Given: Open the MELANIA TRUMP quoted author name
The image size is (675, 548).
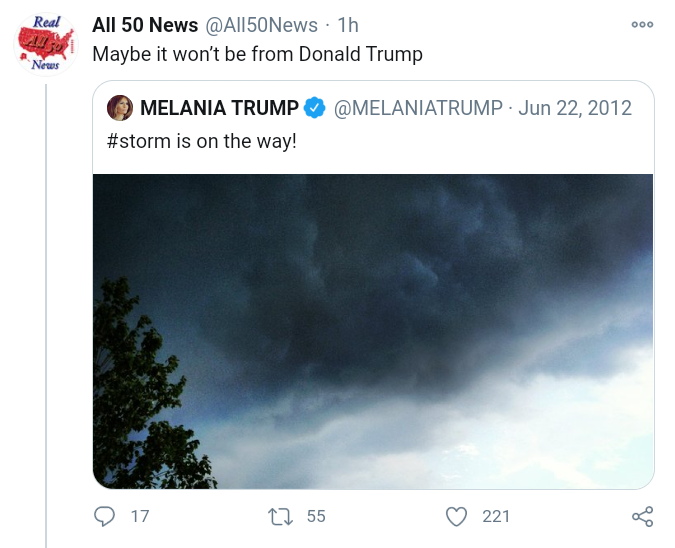Looking at the screenshot, I should point(219,108).
